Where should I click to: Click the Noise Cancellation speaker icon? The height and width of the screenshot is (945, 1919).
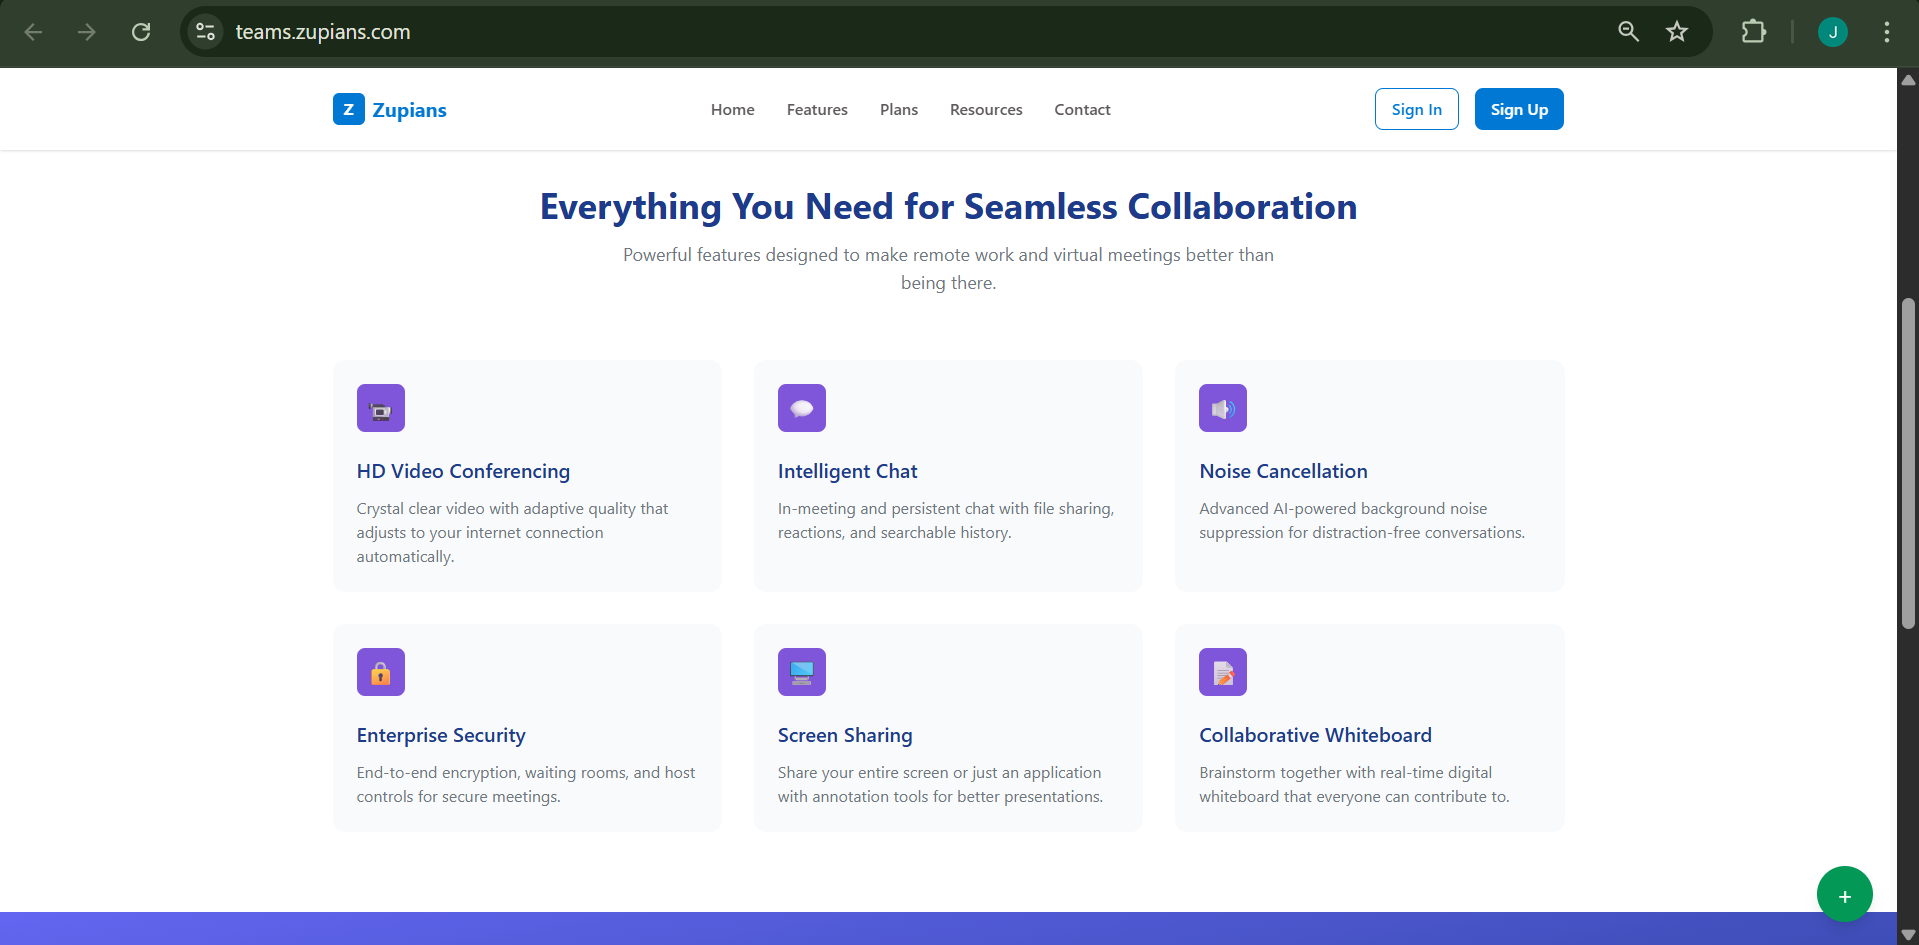1222,408
